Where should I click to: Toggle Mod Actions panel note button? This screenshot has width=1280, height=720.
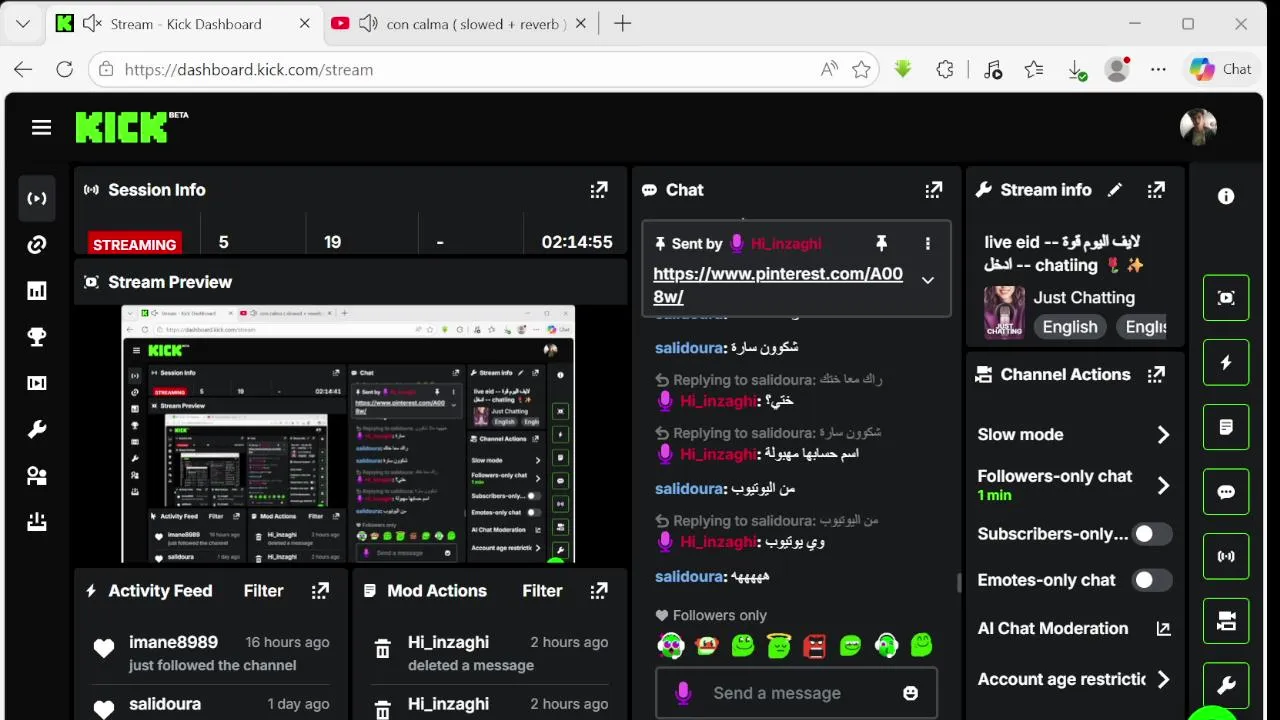1226,427
